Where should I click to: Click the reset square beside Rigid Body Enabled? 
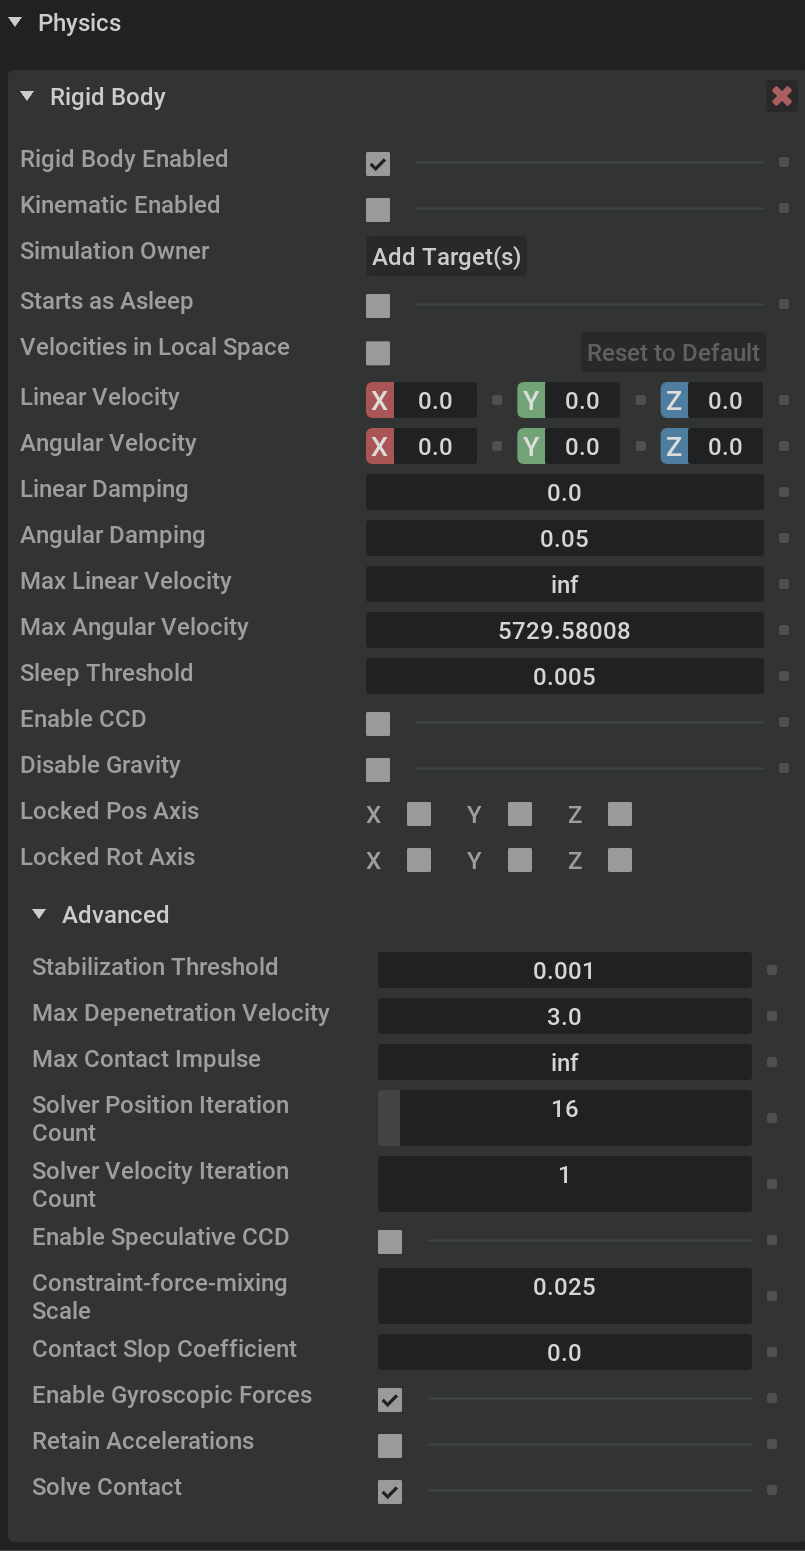(x=784, y=162)
